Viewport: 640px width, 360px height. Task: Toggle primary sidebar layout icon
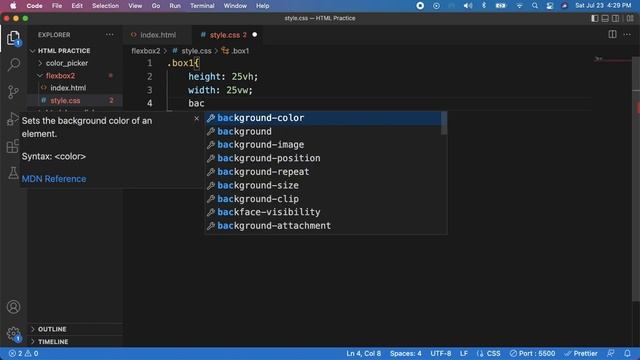595,18
